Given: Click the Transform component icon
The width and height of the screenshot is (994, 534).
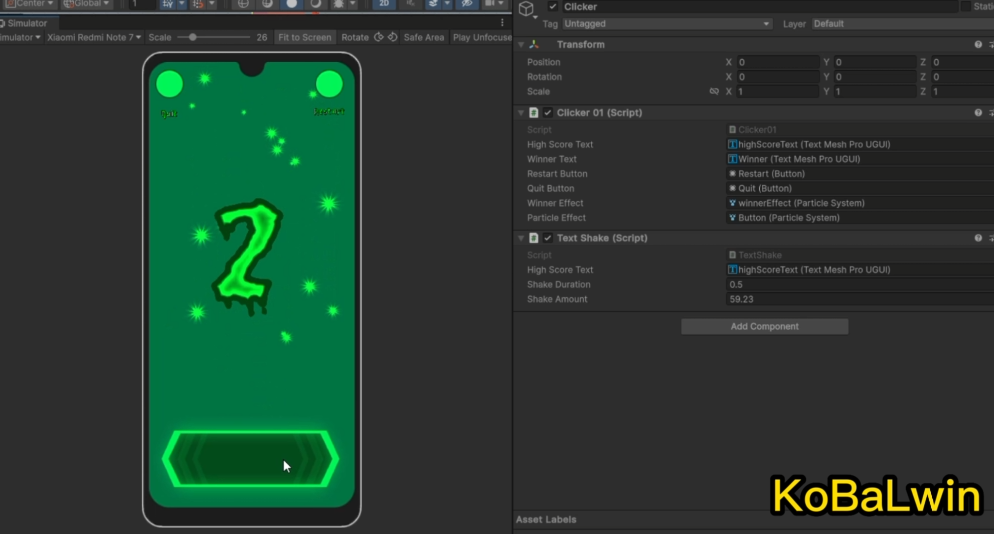Looking at the screenshot, I should [534, 44].
